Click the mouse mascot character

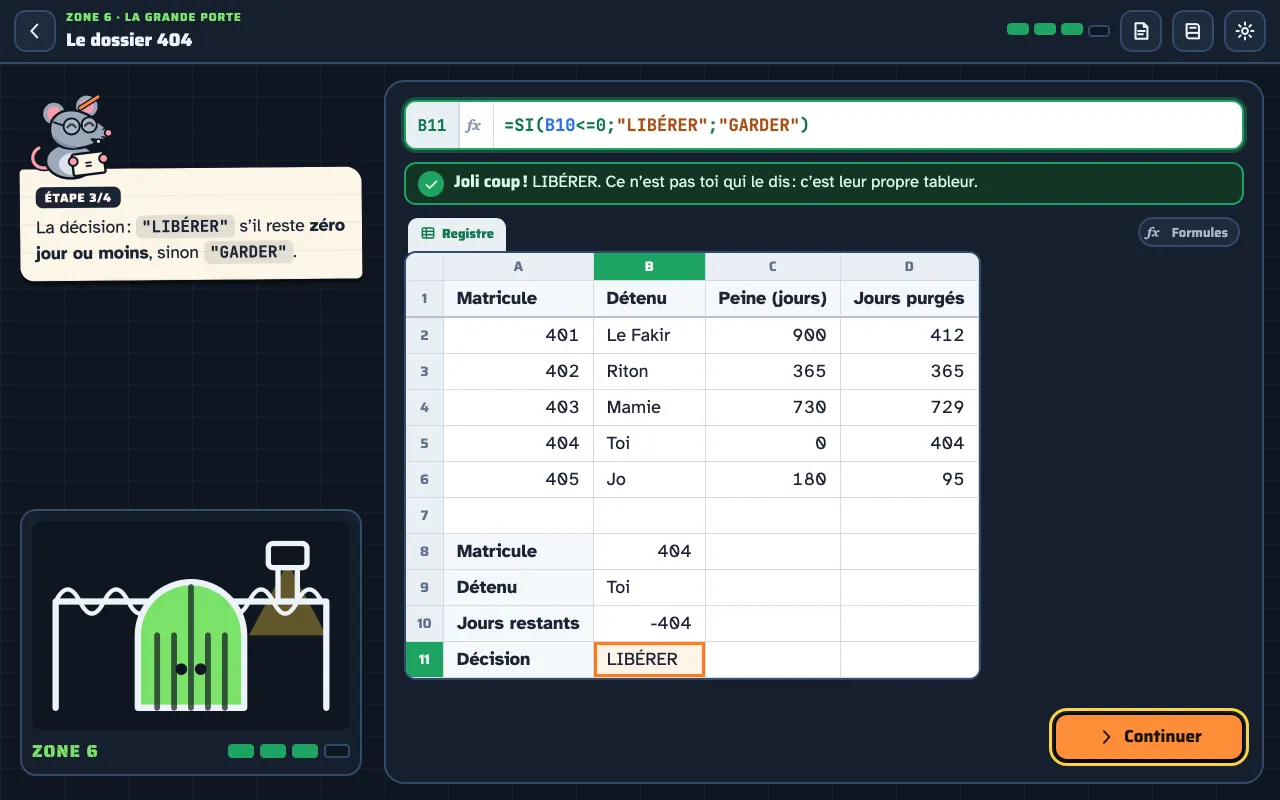(70, 136)
